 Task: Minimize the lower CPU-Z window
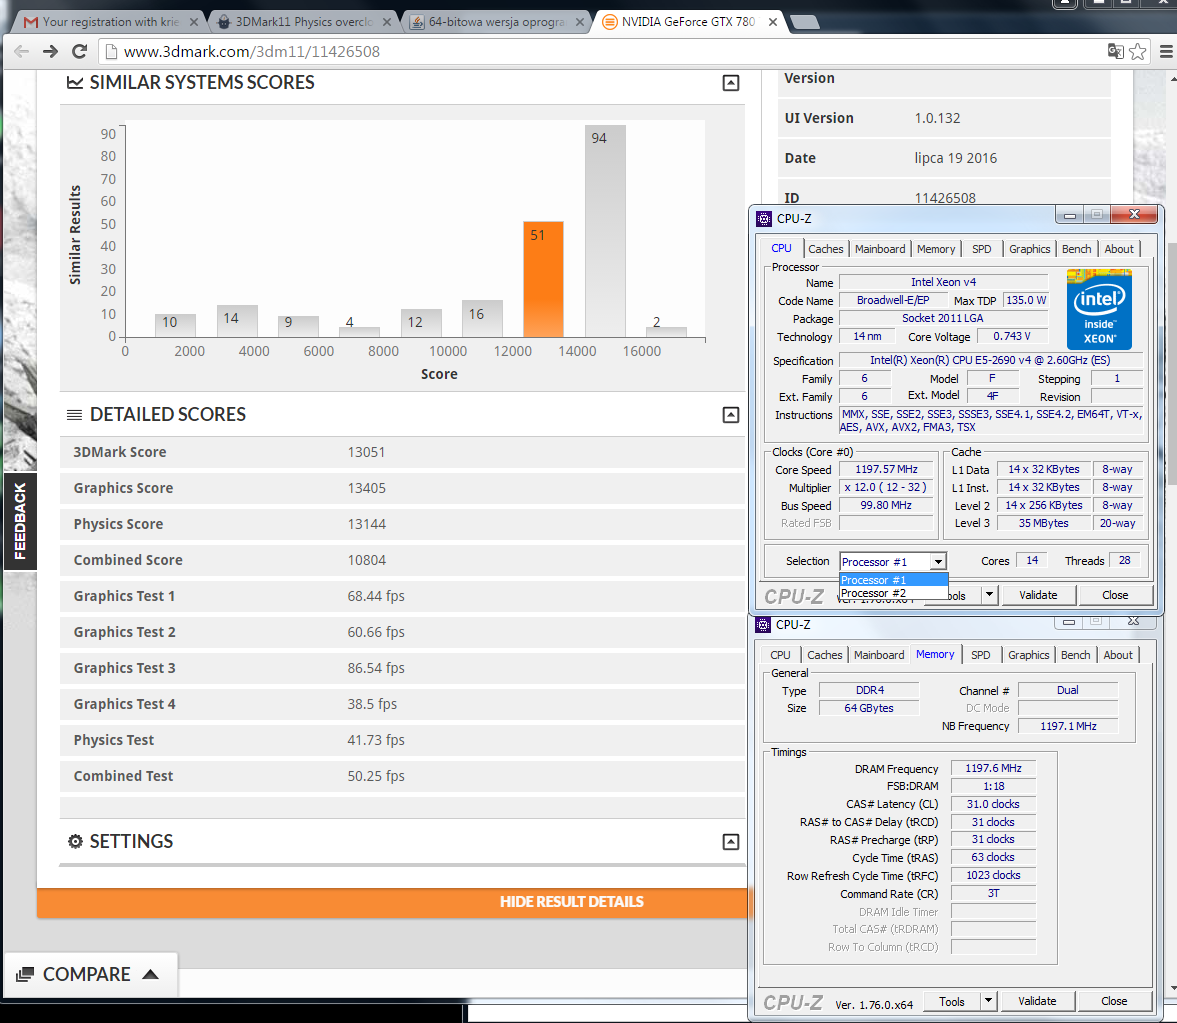1068,621
